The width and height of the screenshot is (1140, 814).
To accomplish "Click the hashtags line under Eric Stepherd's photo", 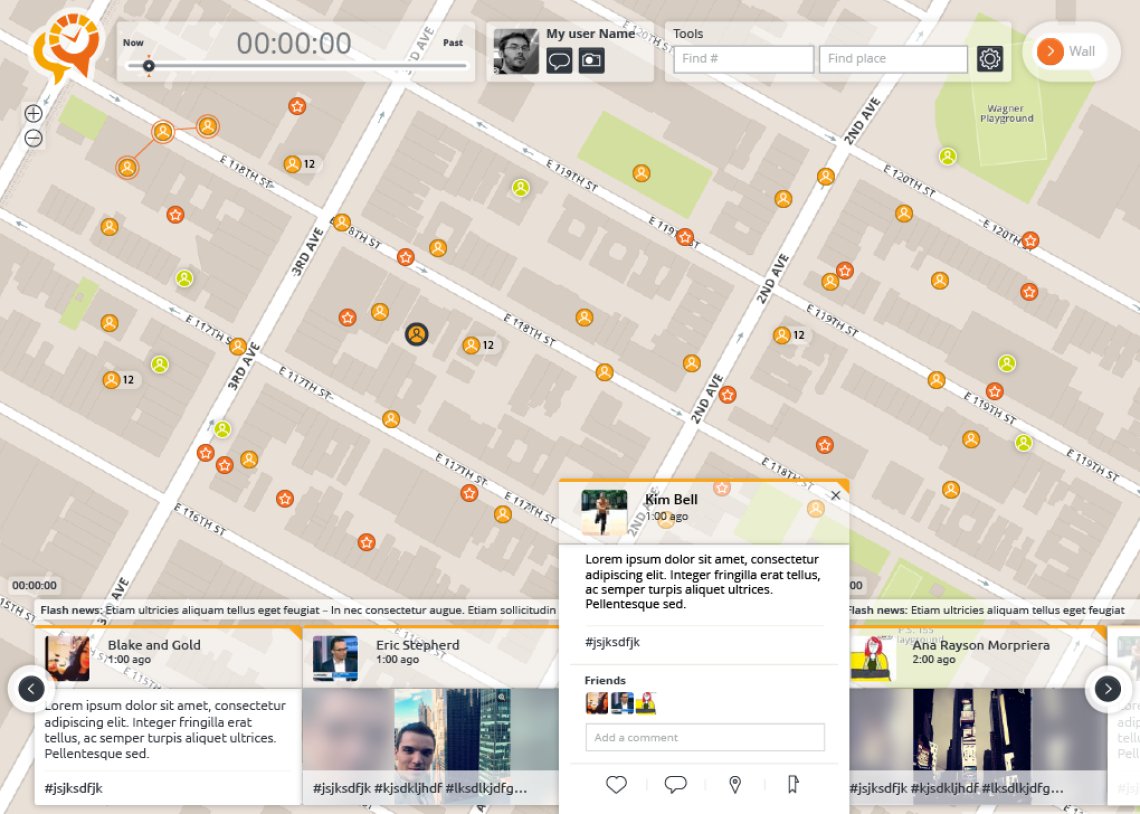I will click(x=420, y=788).
